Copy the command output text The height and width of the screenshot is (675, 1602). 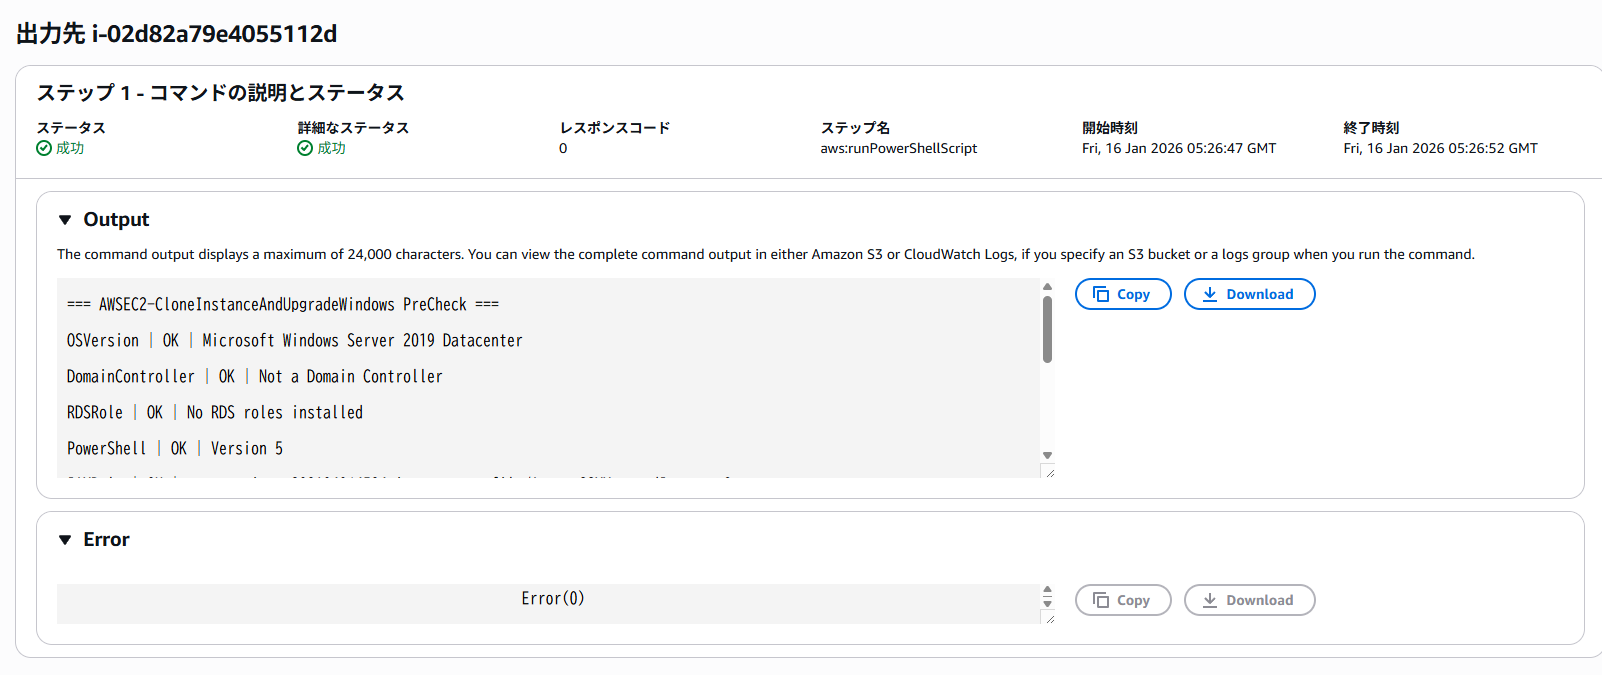pos(1122,294)
